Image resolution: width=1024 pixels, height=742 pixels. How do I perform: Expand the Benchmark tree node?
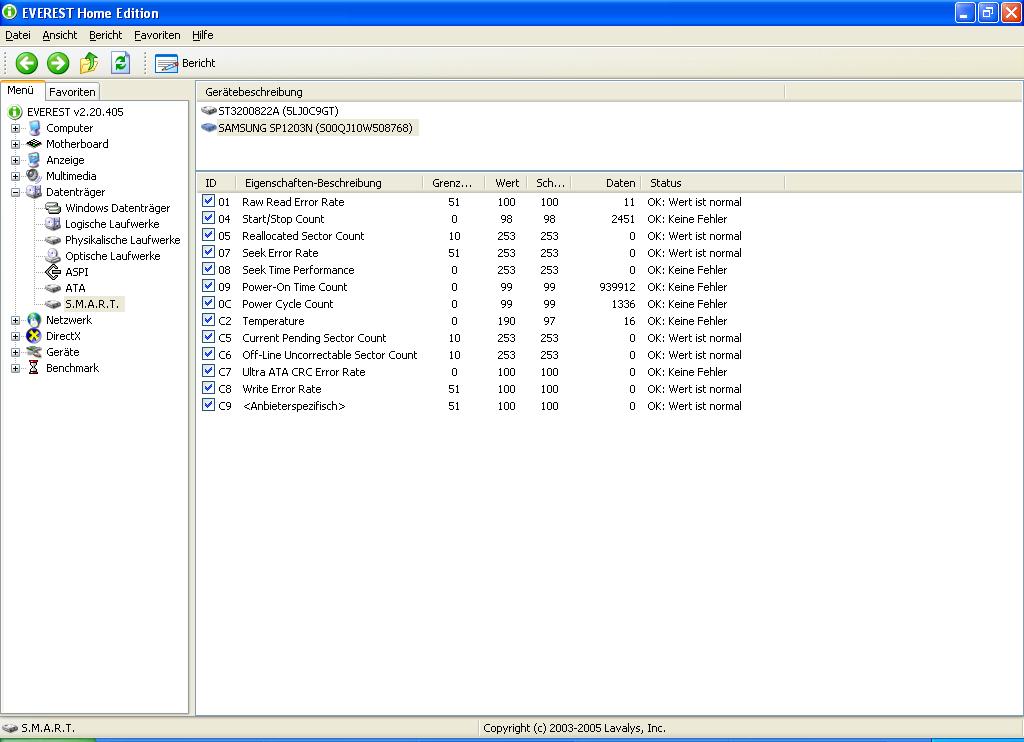pos(15,368)
